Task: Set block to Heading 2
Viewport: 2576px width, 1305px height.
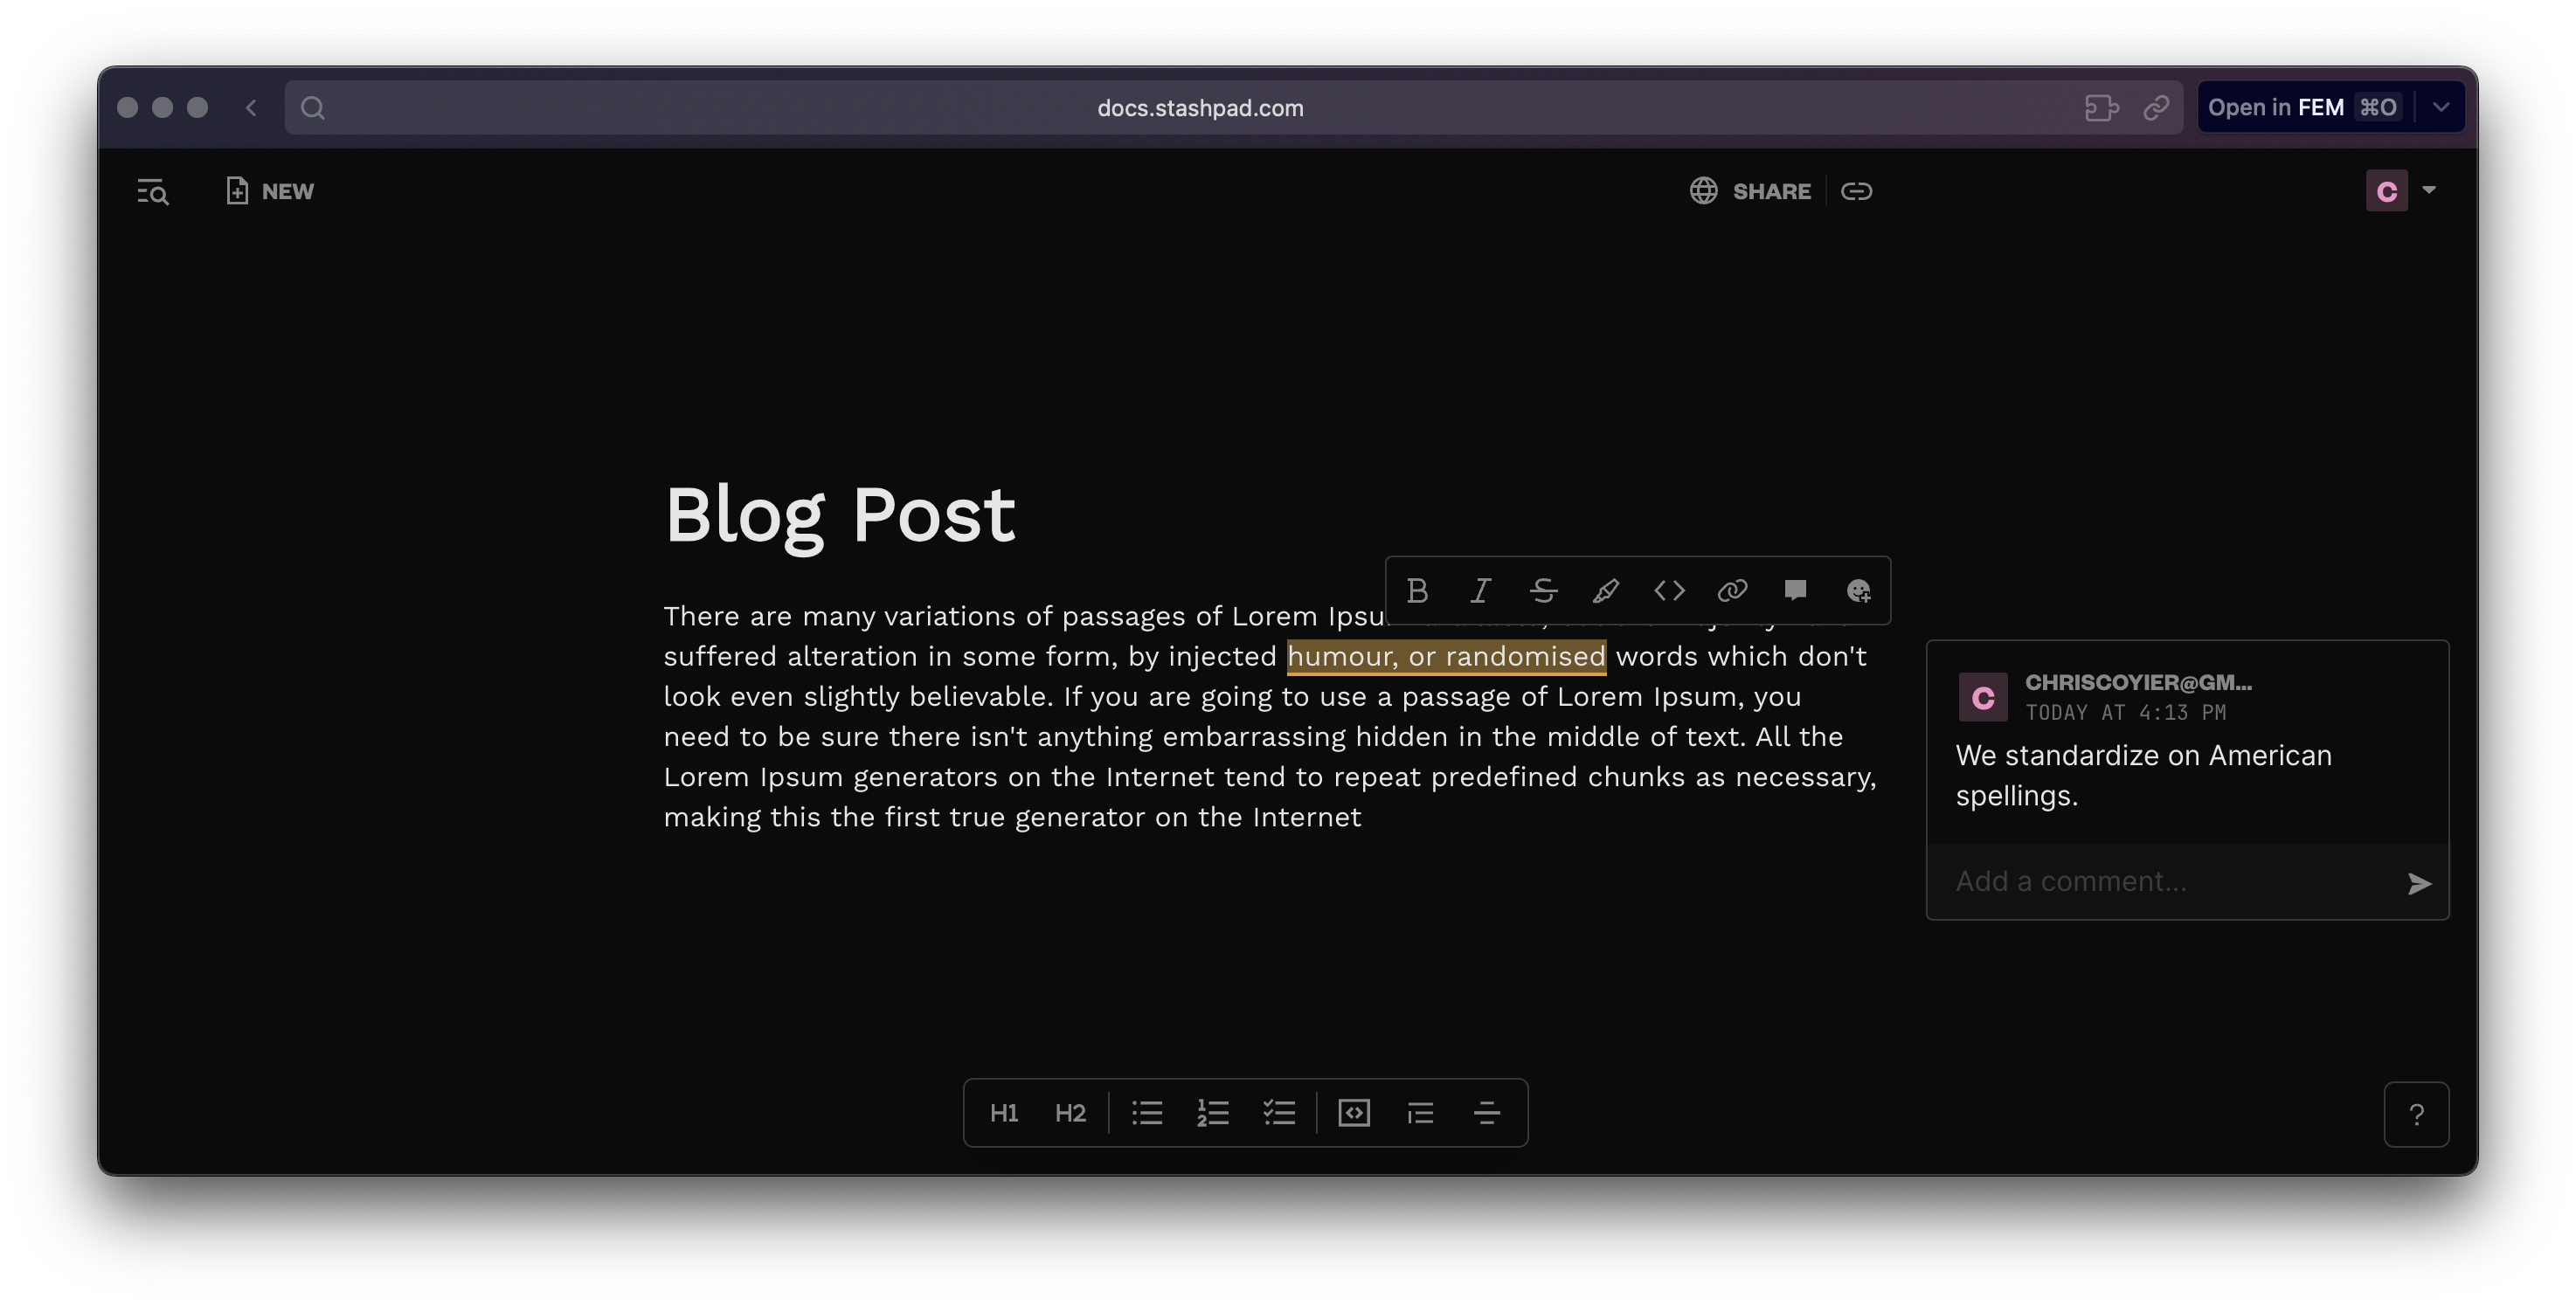Action: pyautogui.click(x=1070, y=1113)
